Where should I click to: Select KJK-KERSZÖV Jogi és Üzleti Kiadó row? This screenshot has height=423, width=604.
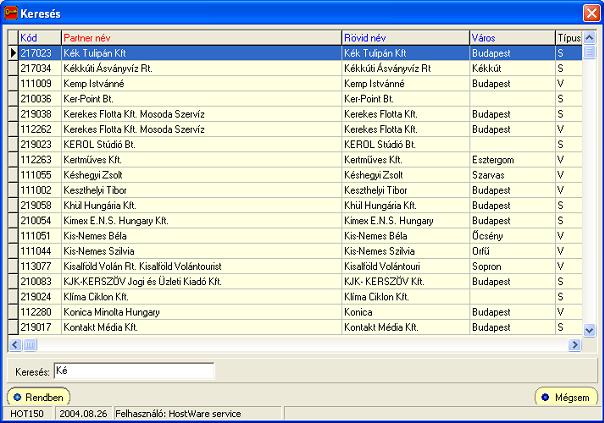[295, 281]
